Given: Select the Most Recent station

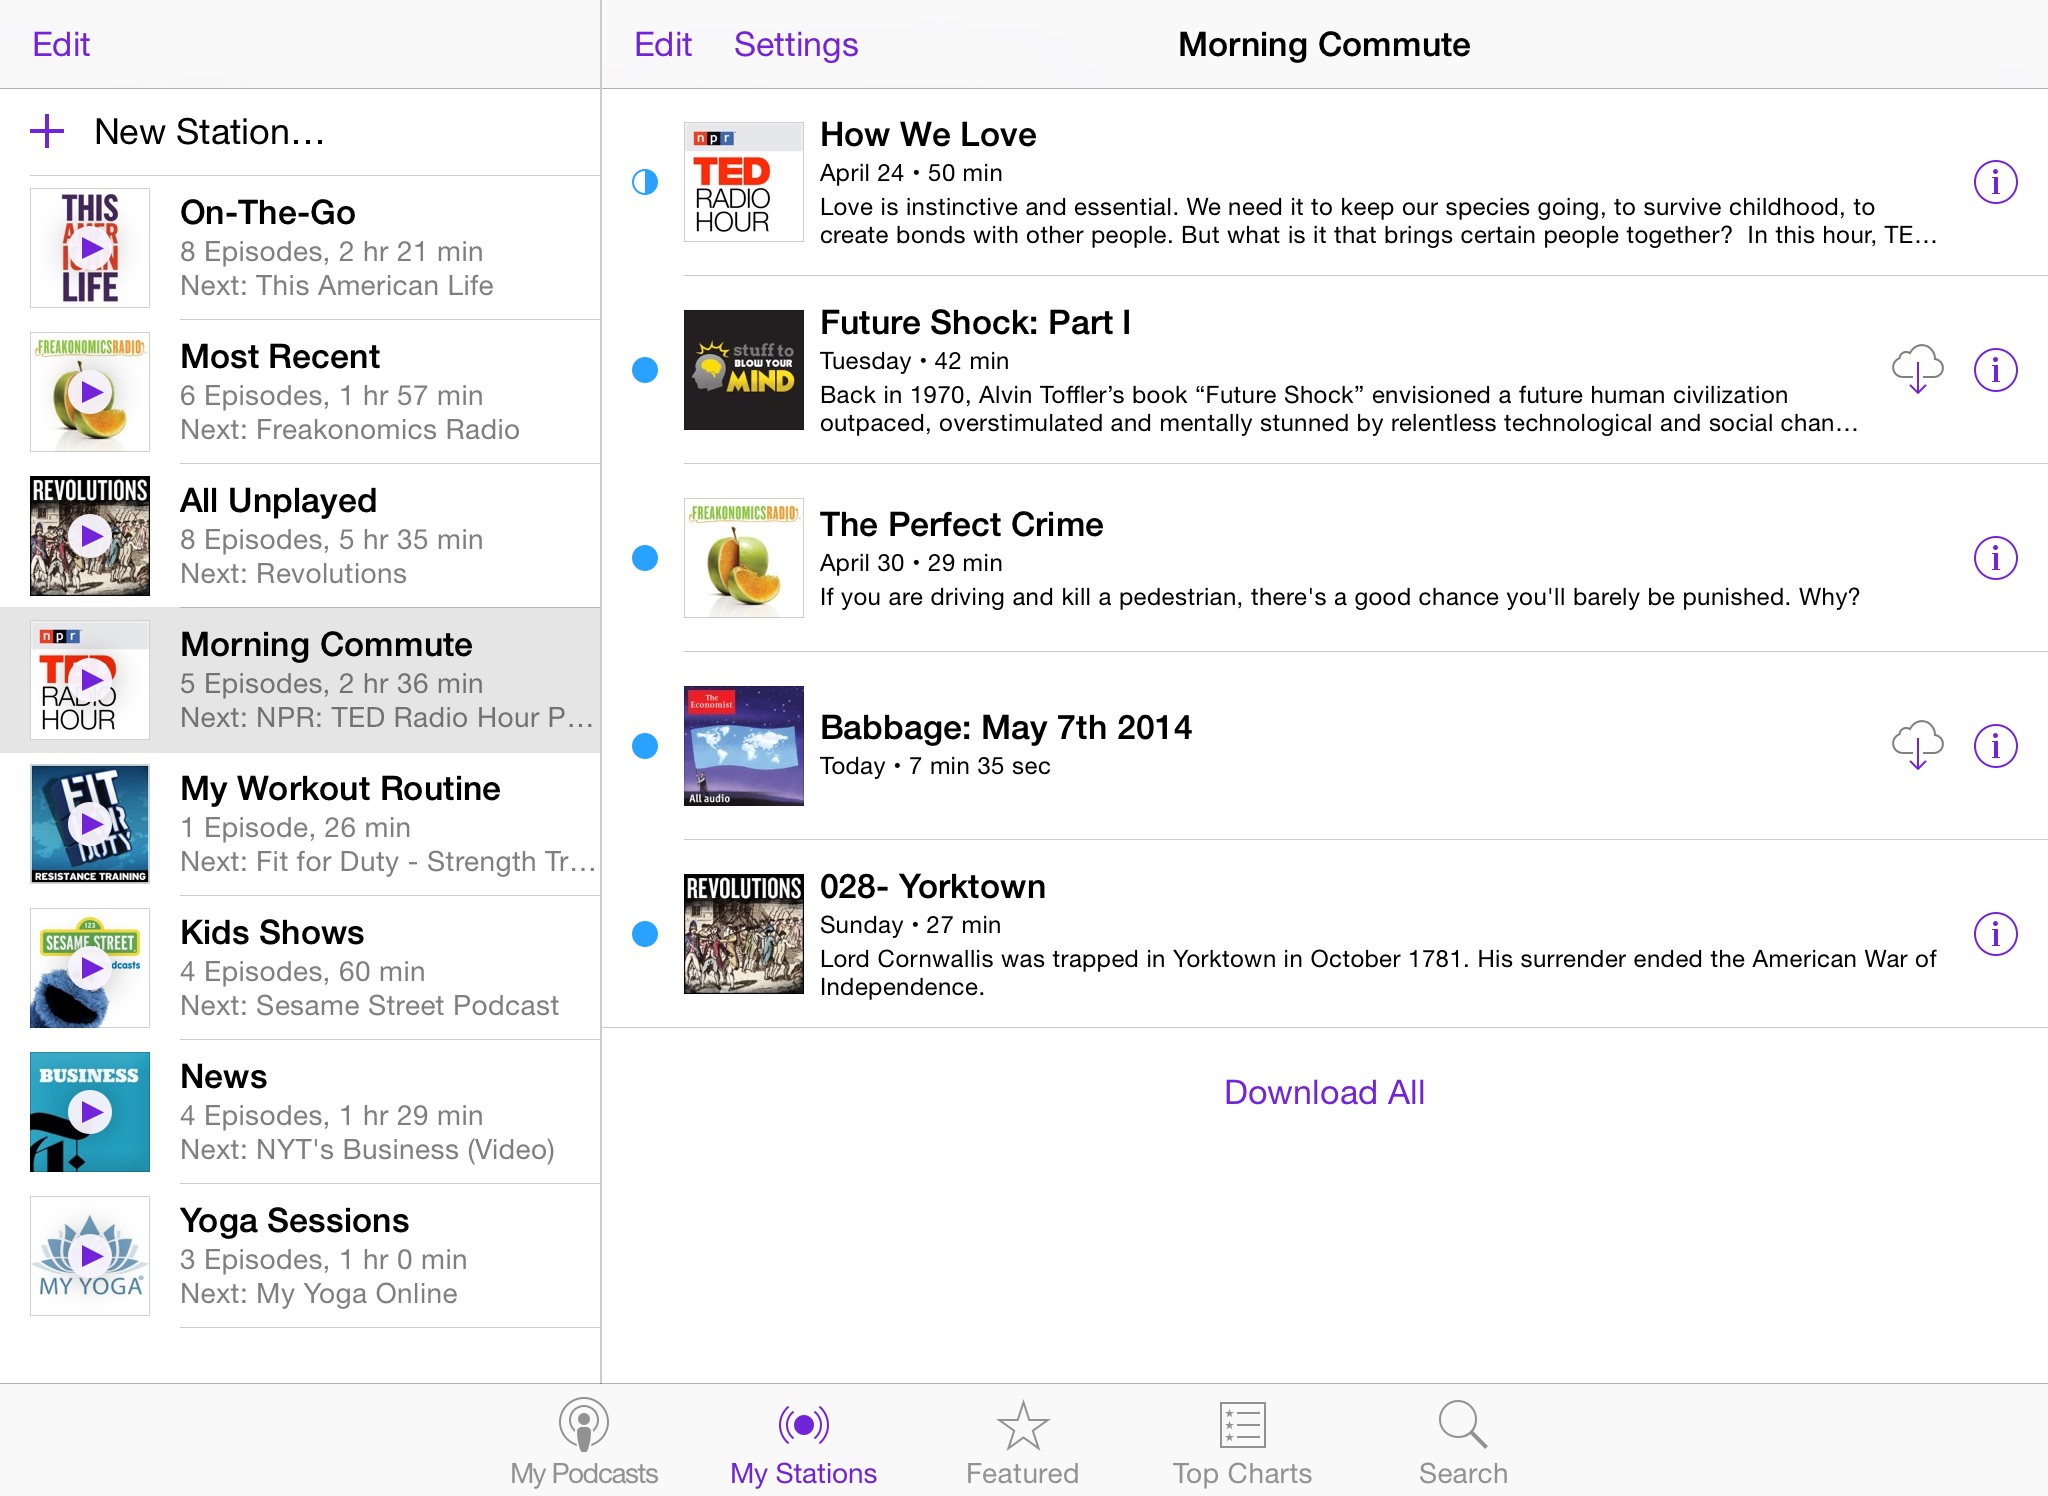Looking at the screenshot, I should tap(300, 392).
